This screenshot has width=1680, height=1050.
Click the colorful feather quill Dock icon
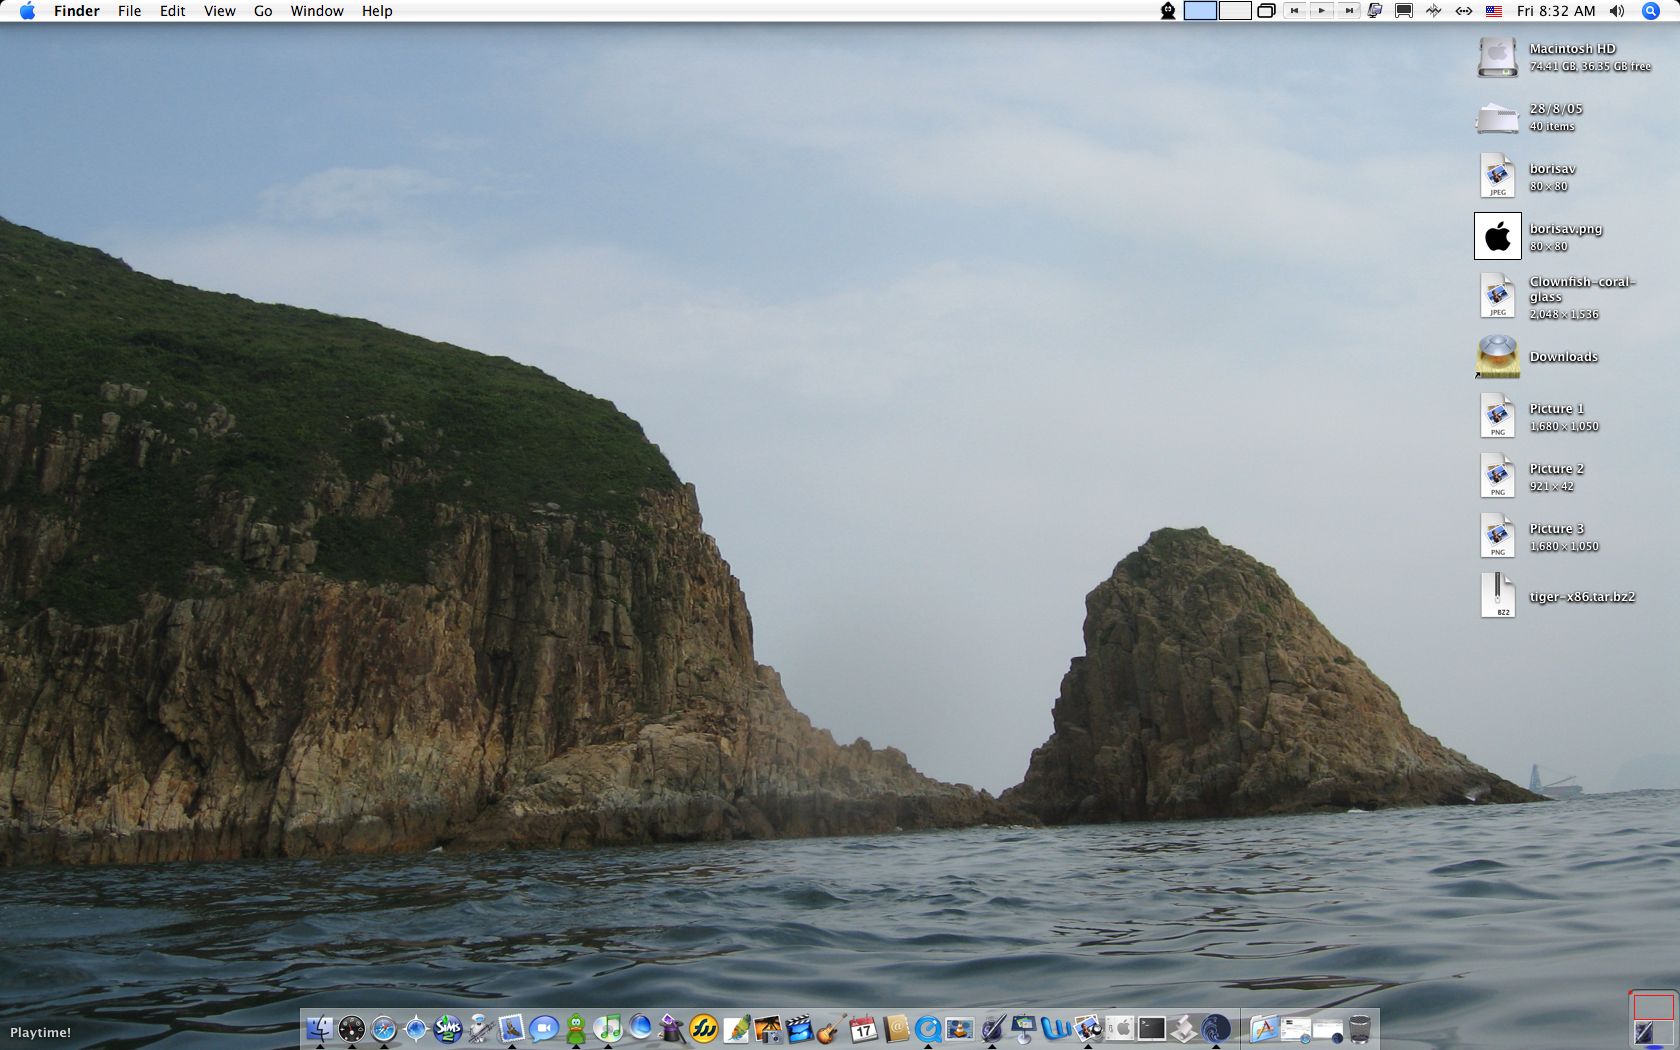point(735,1028)
